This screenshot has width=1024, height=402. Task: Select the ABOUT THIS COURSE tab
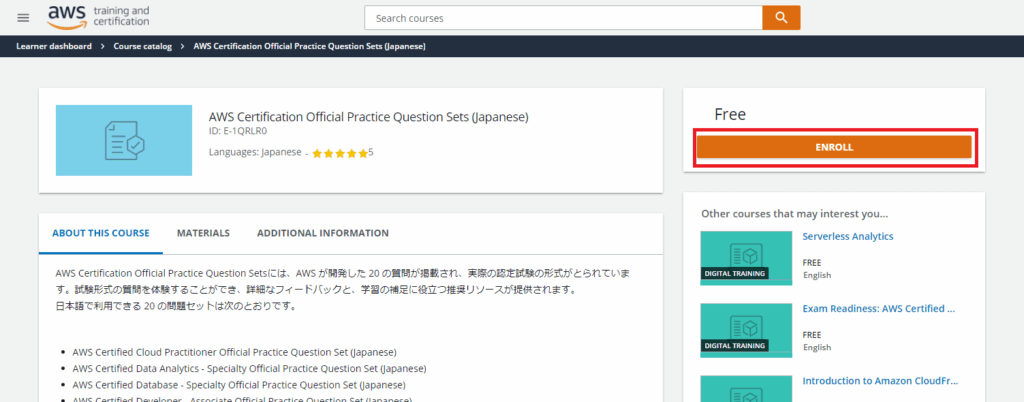[100, 233]
